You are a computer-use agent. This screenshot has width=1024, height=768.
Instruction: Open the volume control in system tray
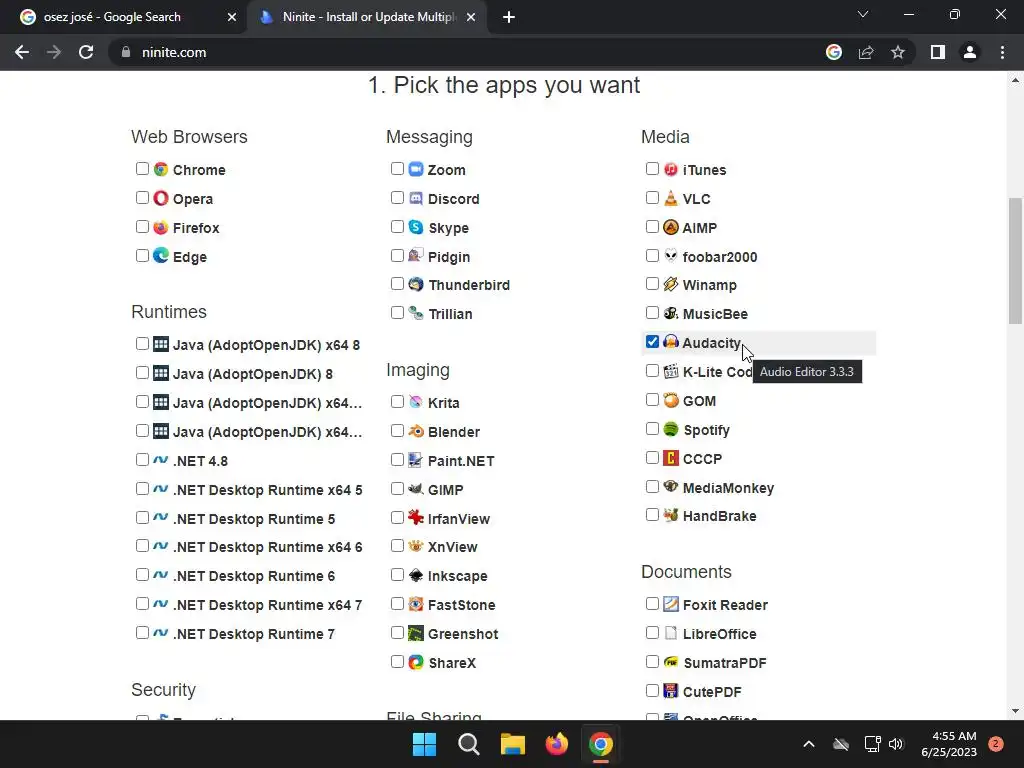coord(896,744)
